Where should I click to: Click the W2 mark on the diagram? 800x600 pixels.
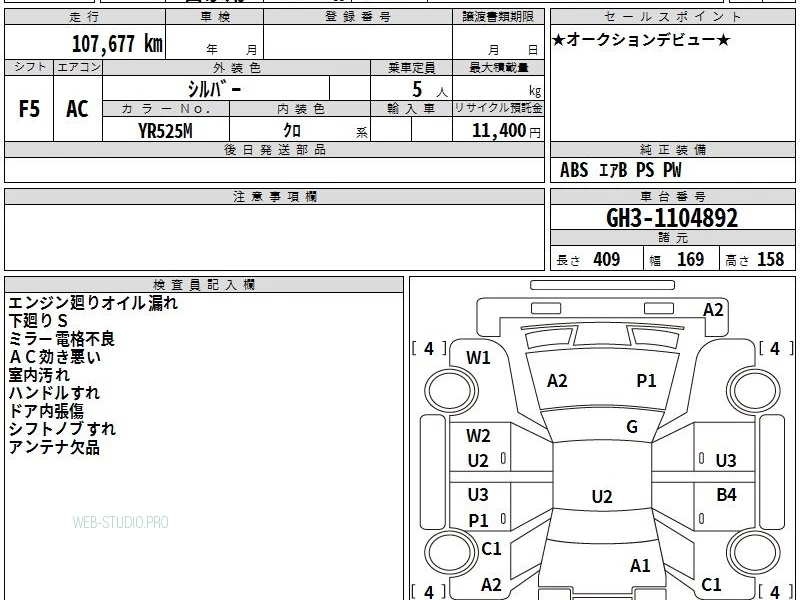click(x=478, y=436)
